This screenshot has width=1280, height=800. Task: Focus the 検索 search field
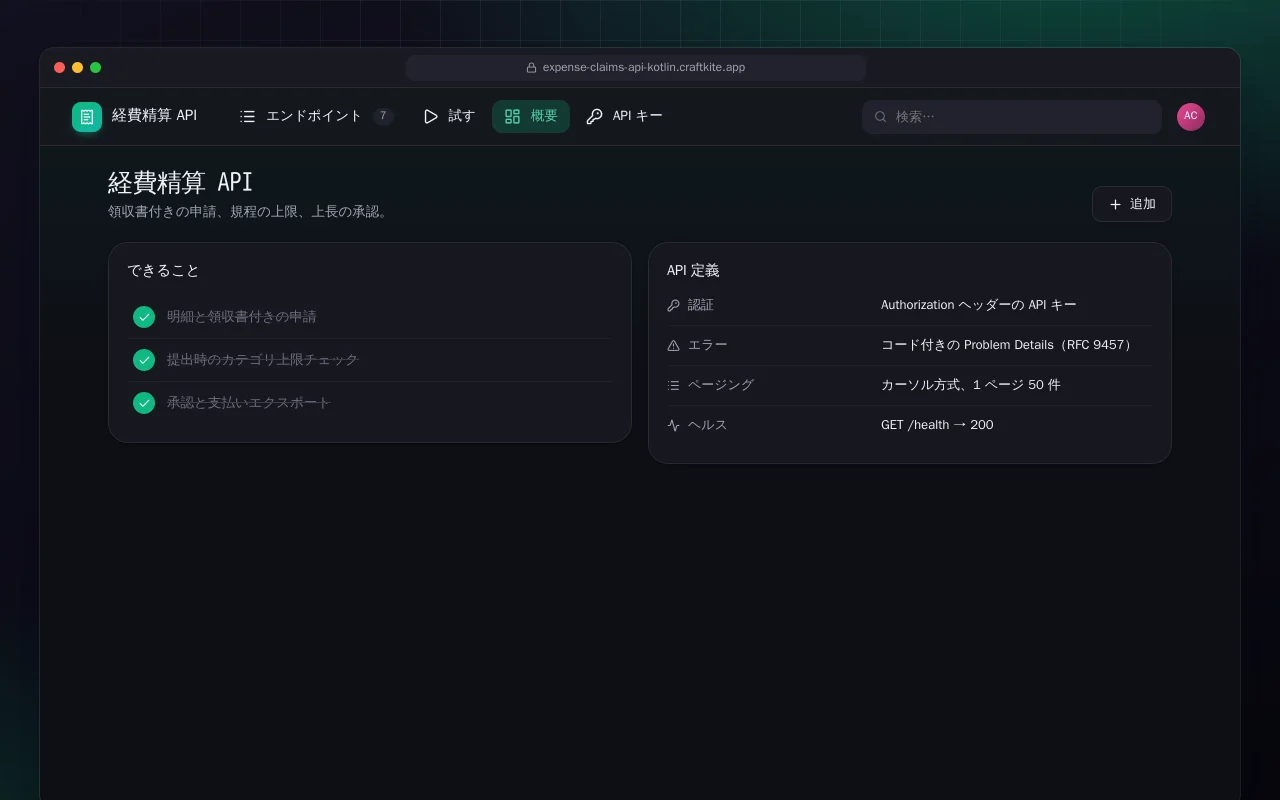click(1012, 117)
